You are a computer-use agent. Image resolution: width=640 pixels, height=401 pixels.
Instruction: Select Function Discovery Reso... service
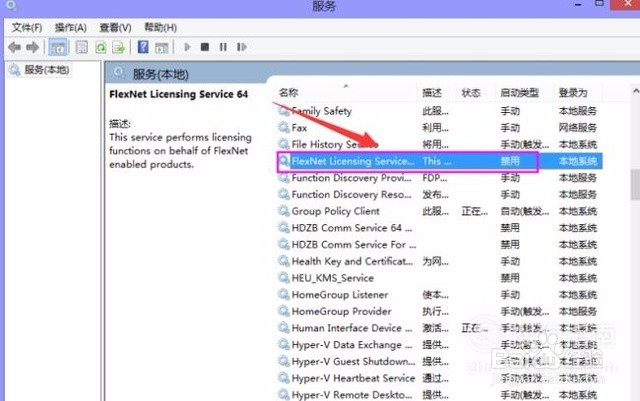[x=438, y=195]
